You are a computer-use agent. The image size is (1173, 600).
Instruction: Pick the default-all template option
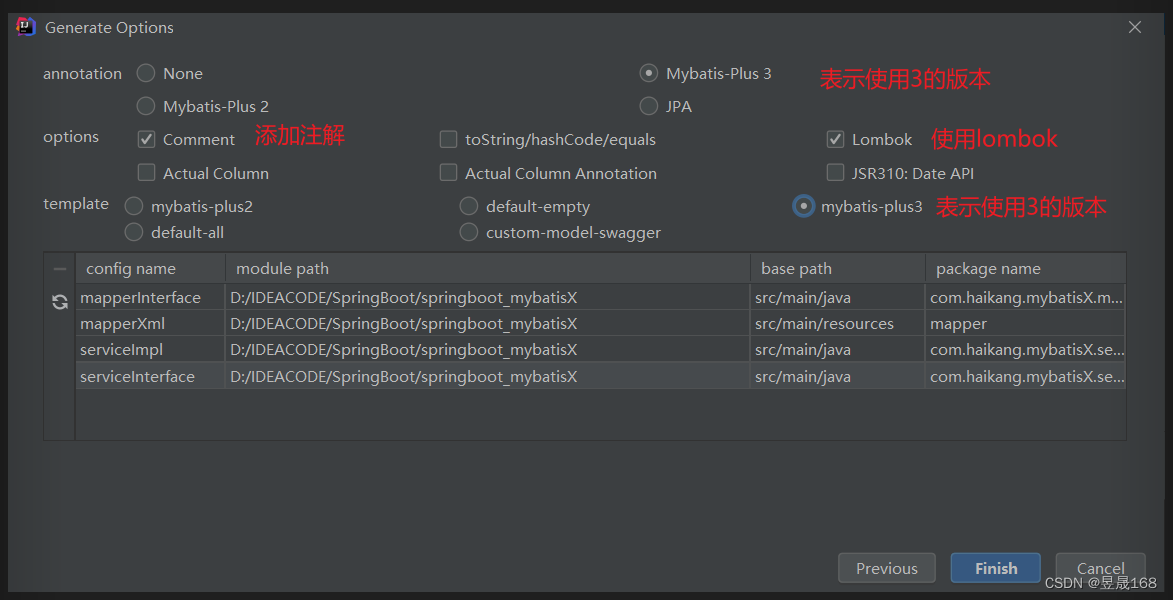134,233
